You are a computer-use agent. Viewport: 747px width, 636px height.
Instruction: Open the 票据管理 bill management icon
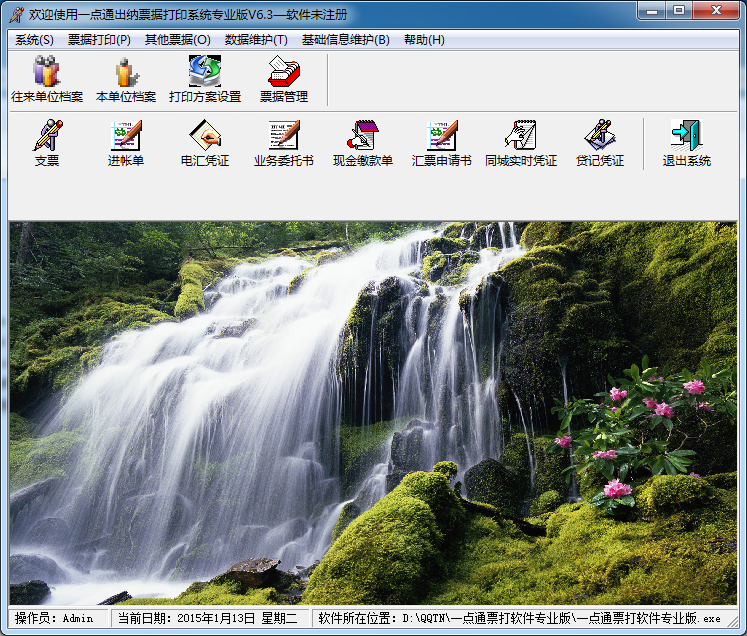(x=284, y=78)
